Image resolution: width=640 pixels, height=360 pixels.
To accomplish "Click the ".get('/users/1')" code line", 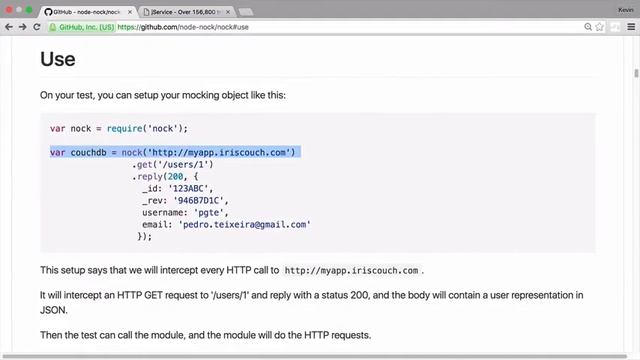I will click(x=172, y=164).
